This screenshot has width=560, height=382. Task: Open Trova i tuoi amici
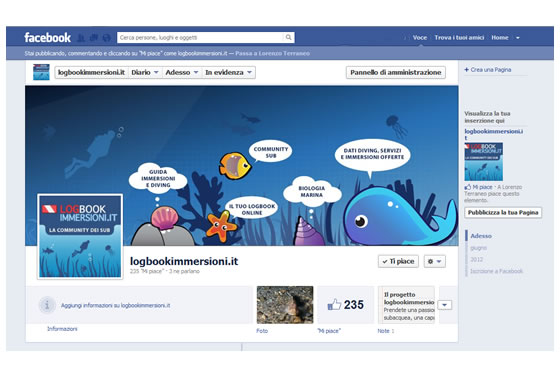click(459, 37)
